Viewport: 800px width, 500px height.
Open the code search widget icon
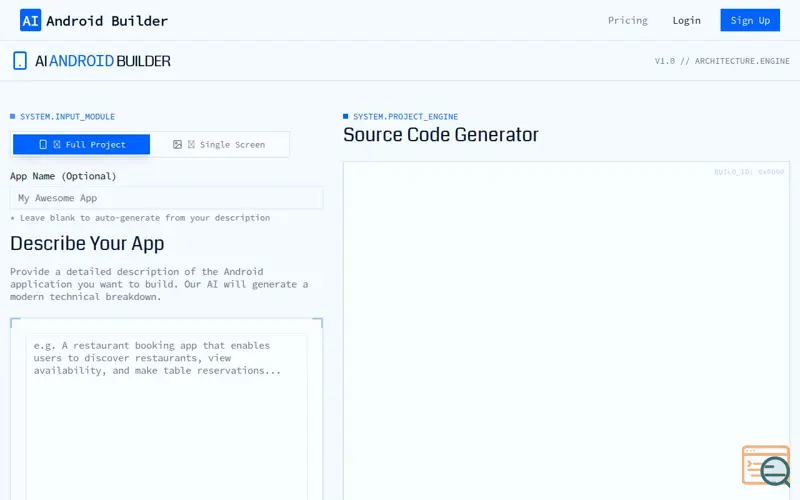point(766,466)
